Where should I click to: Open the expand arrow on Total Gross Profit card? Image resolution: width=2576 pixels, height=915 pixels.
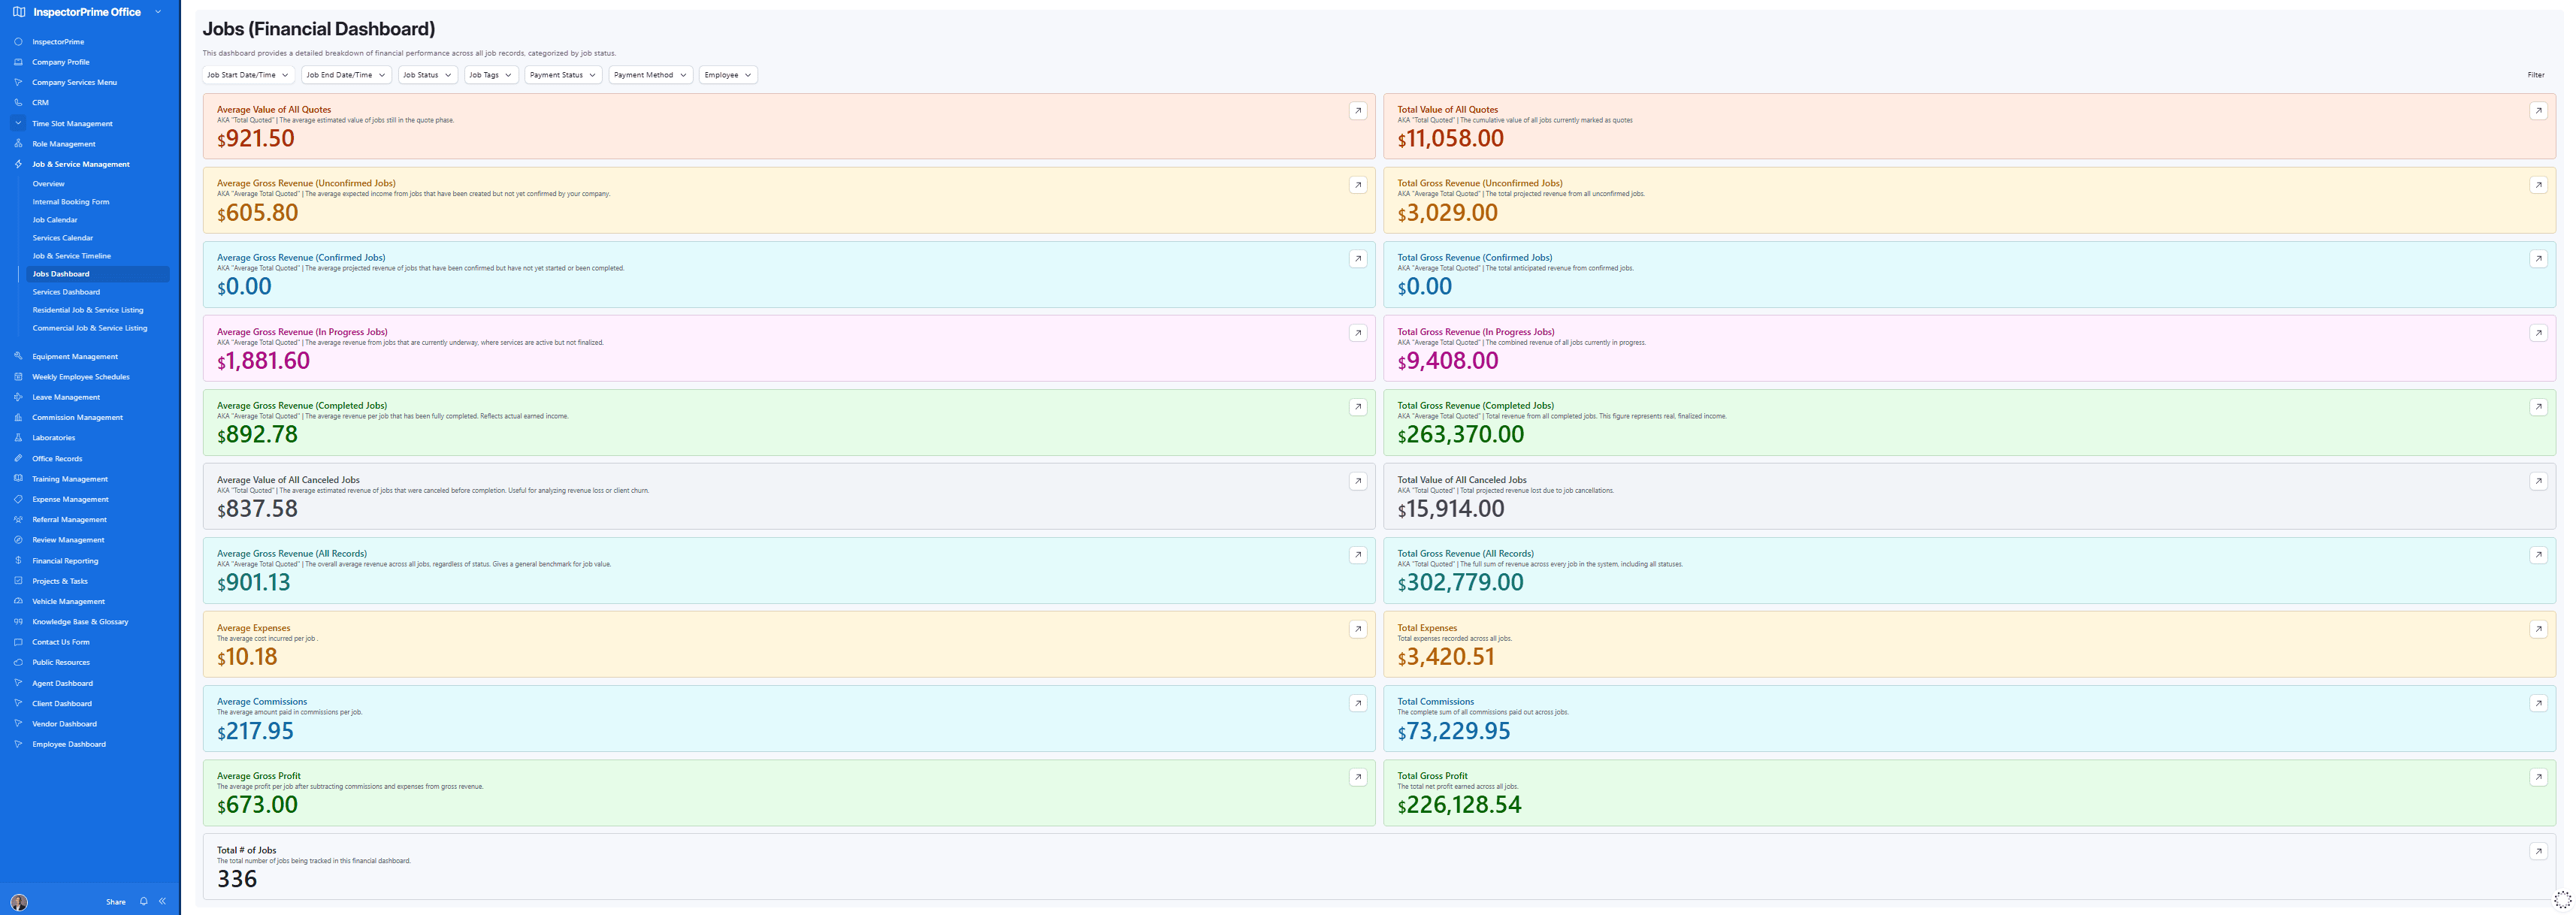[2538, 777]
